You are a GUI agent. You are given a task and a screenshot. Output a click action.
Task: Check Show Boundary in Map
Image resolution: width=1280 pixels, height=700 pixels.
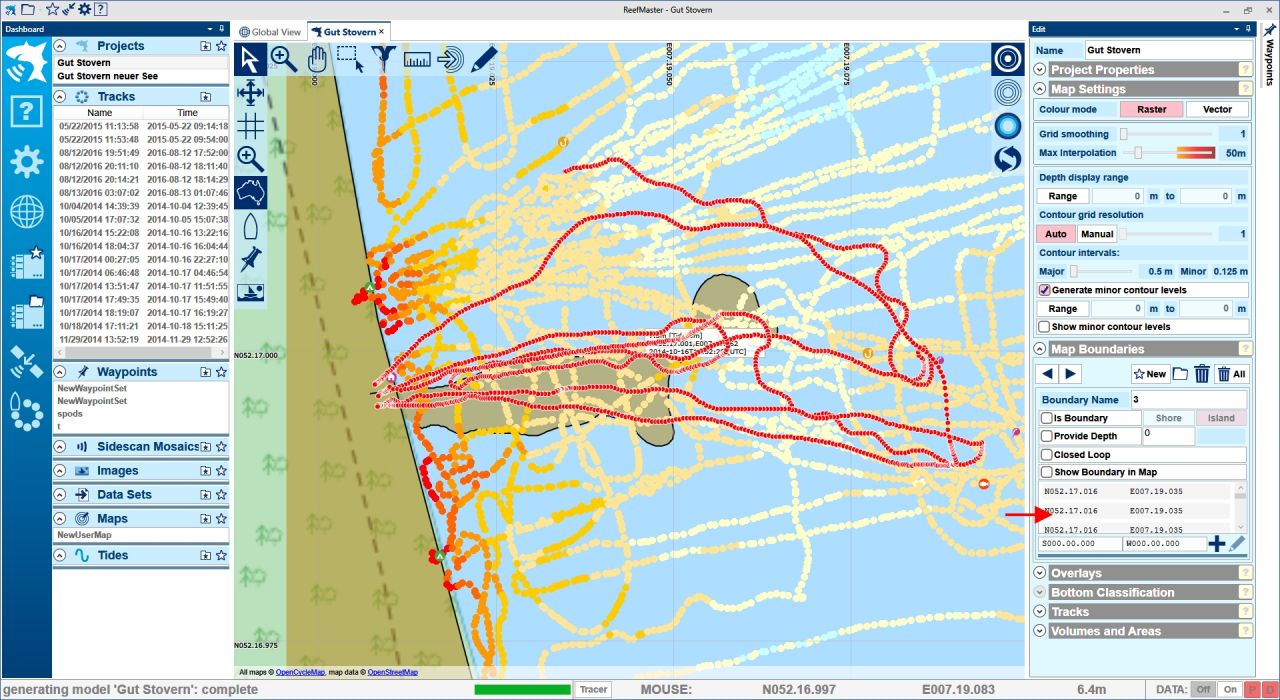point(1046,472)
